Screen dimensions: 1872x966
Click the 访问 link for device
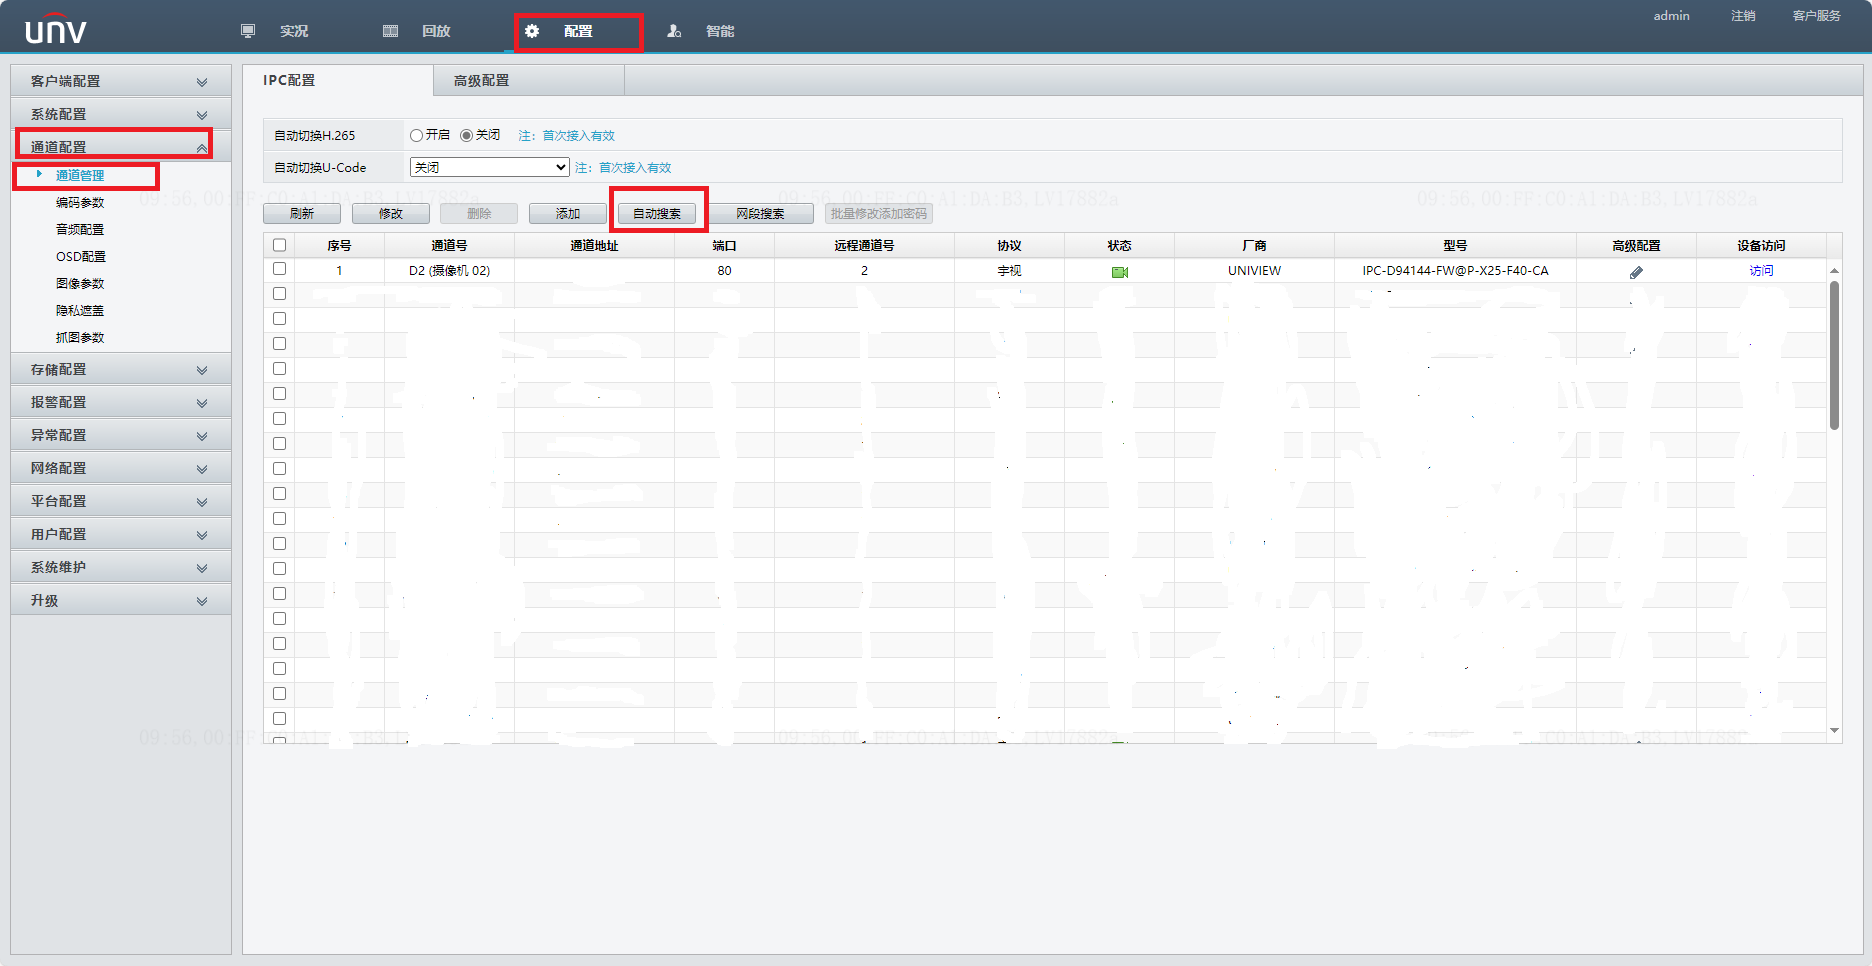pos(1761,271)
